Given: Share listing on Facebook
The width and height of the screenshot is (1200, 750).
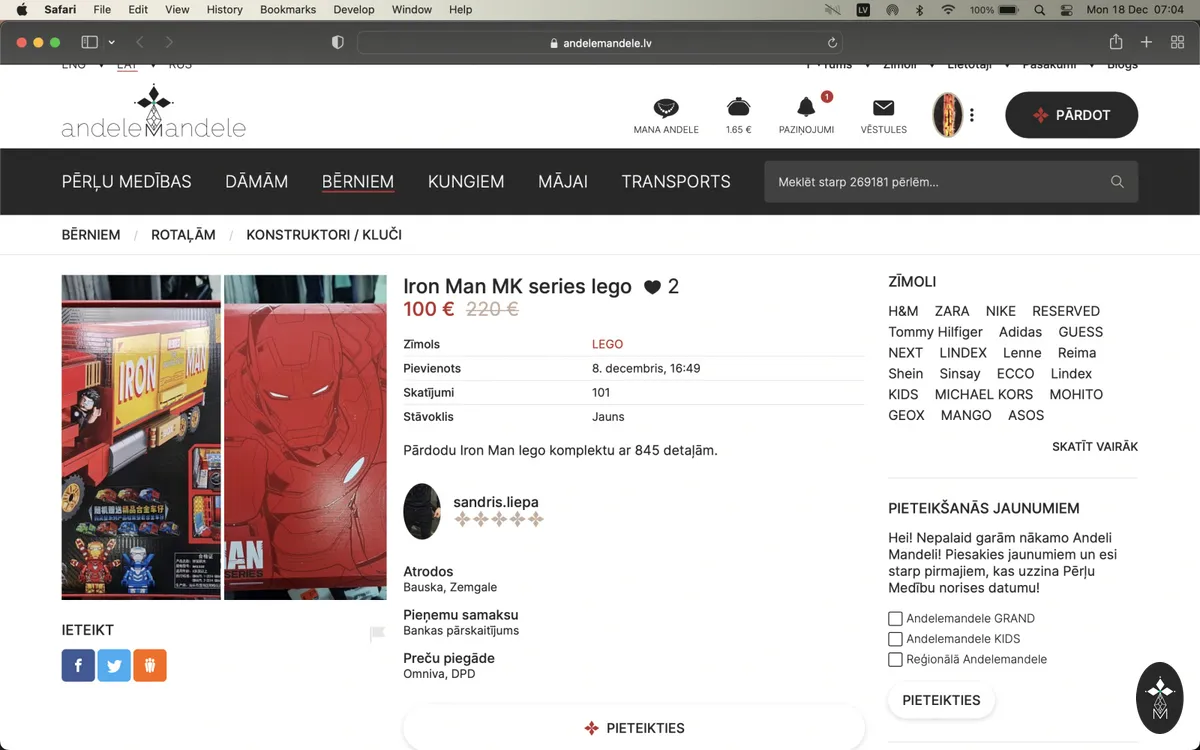Looking at the screenshot, I should coord(78,665).
